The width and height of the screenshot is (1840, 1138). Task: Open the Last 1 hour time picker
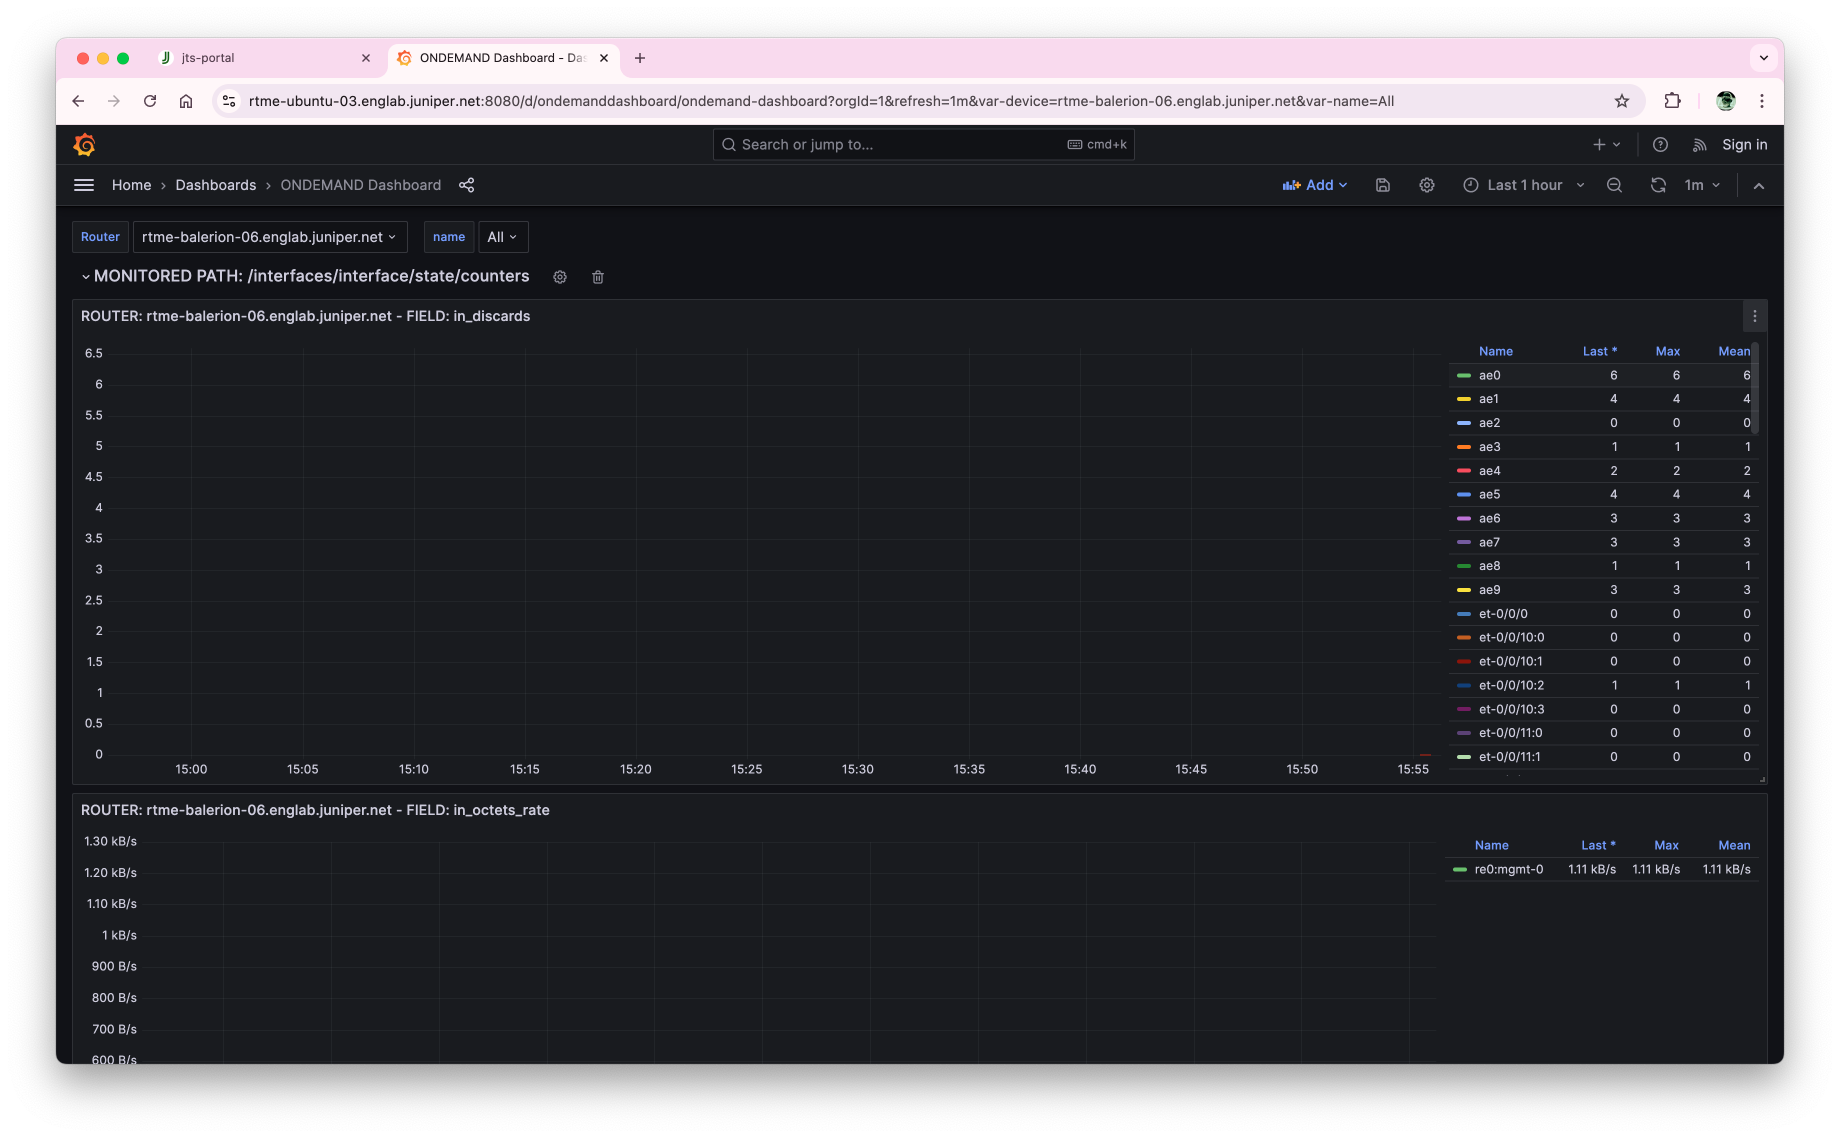click(x=1524, y=185)
